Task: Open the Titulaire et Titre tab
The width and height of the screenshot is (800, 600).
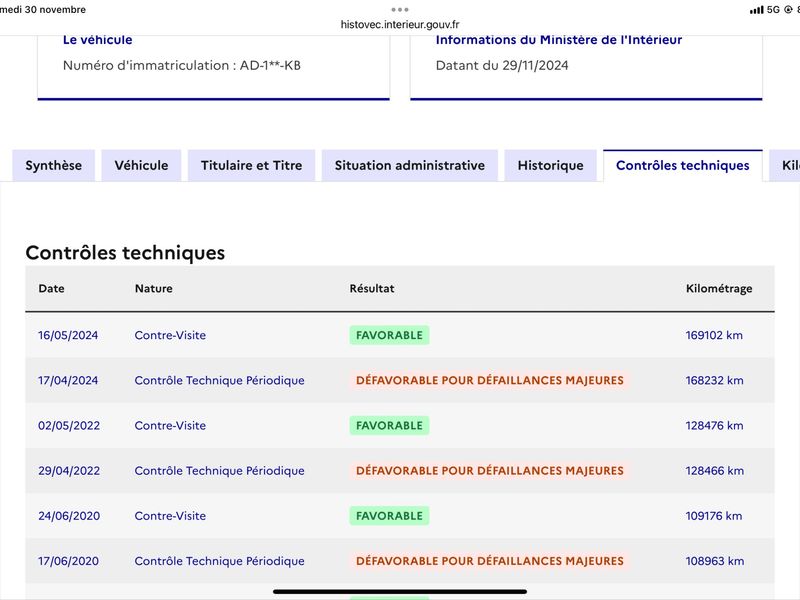Action: pyautogui.click(x=252, y=165)
